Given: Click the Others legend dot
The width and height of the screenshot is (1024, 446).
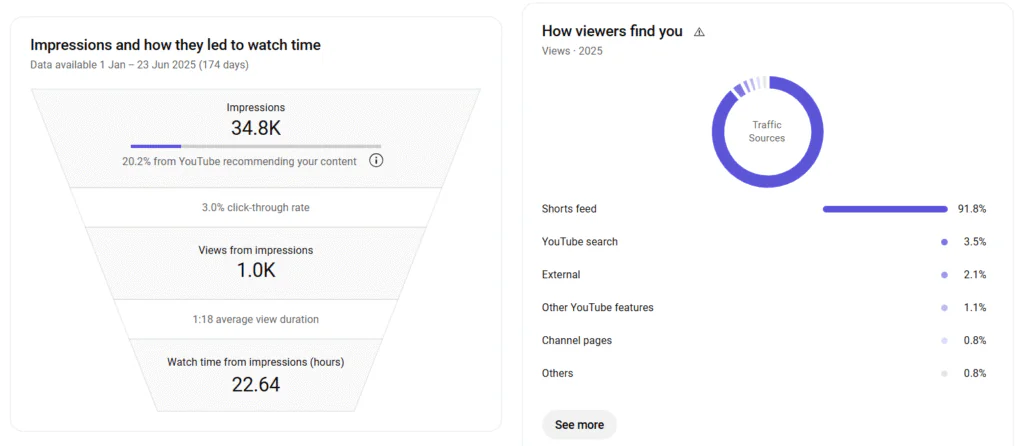Looking at the screenshot, I should [x=944, y=374].
